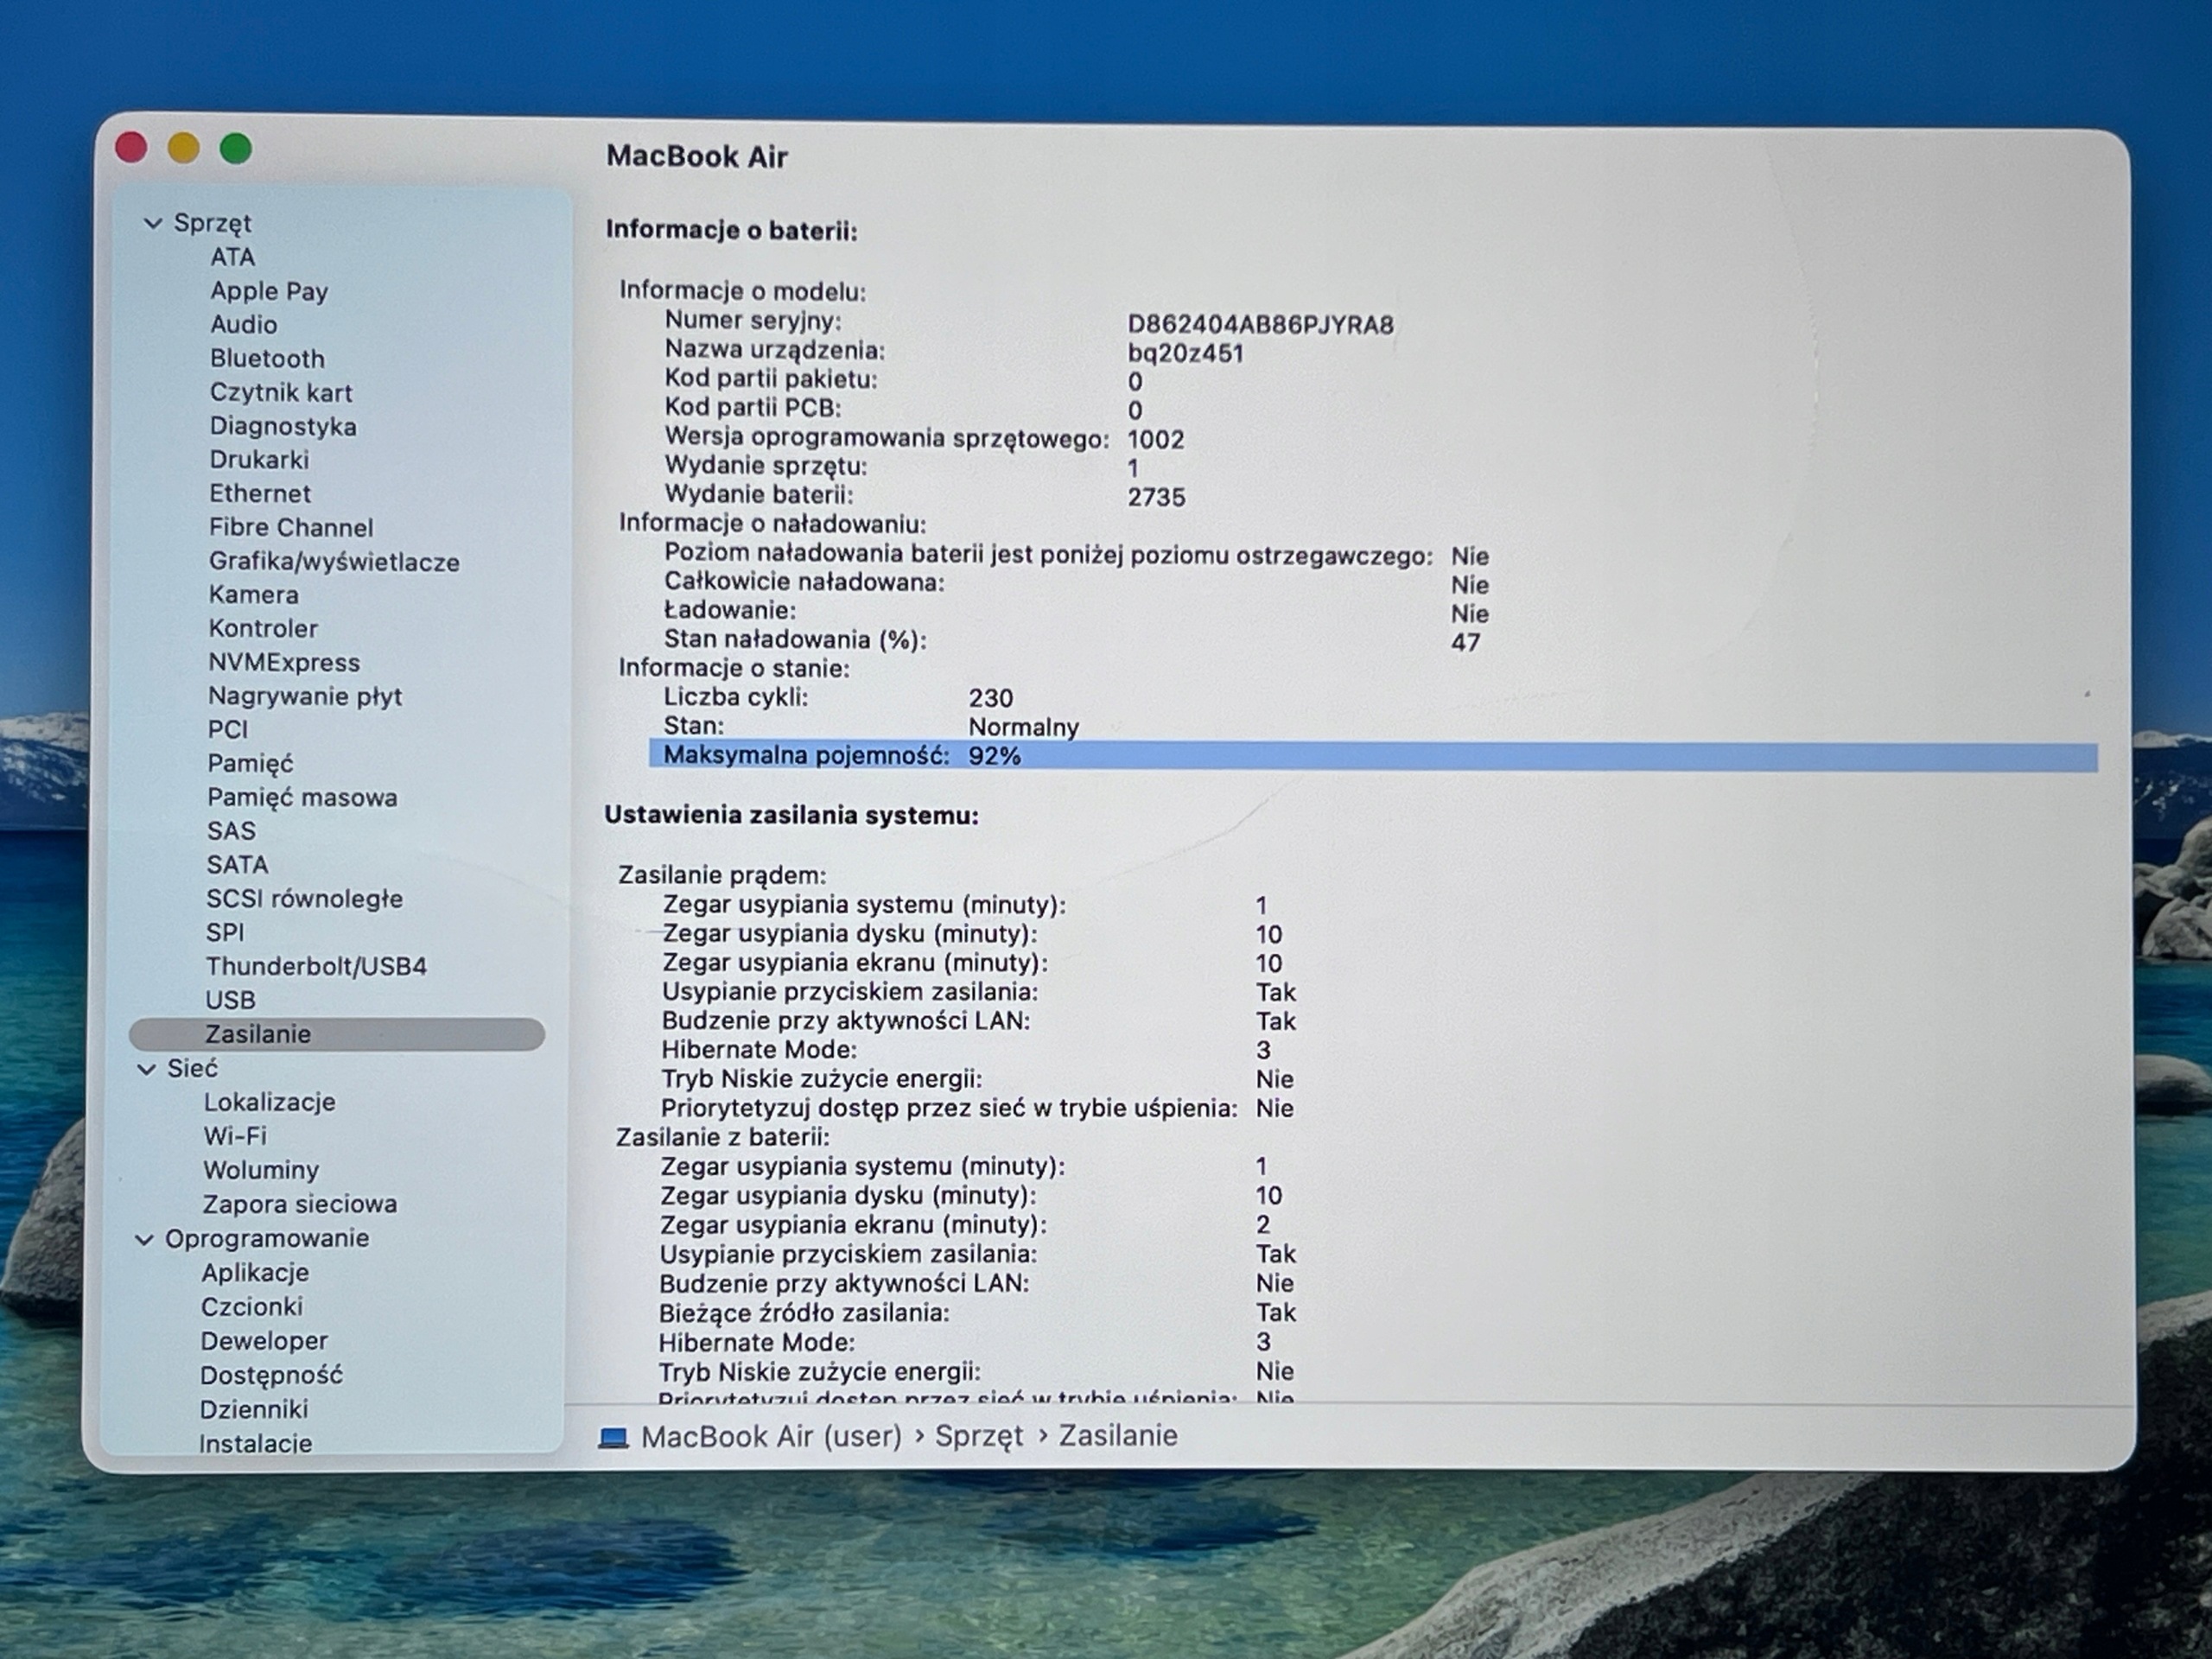The image size is (2212, 1659).
Task: Select Dzienniki in the sidebar
Action: [254, 1409]
